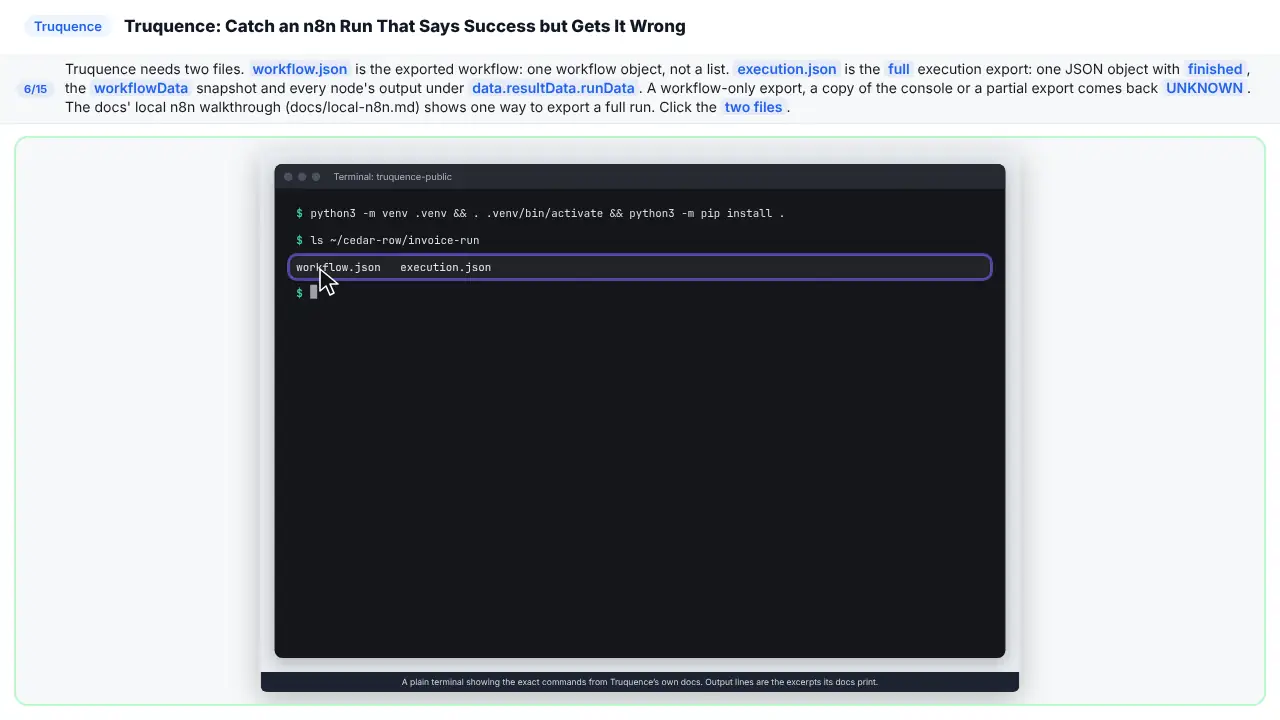Click highlighted workflow.json in the instructions
This screenshot has width=1280, height=720.
[300, 69]
